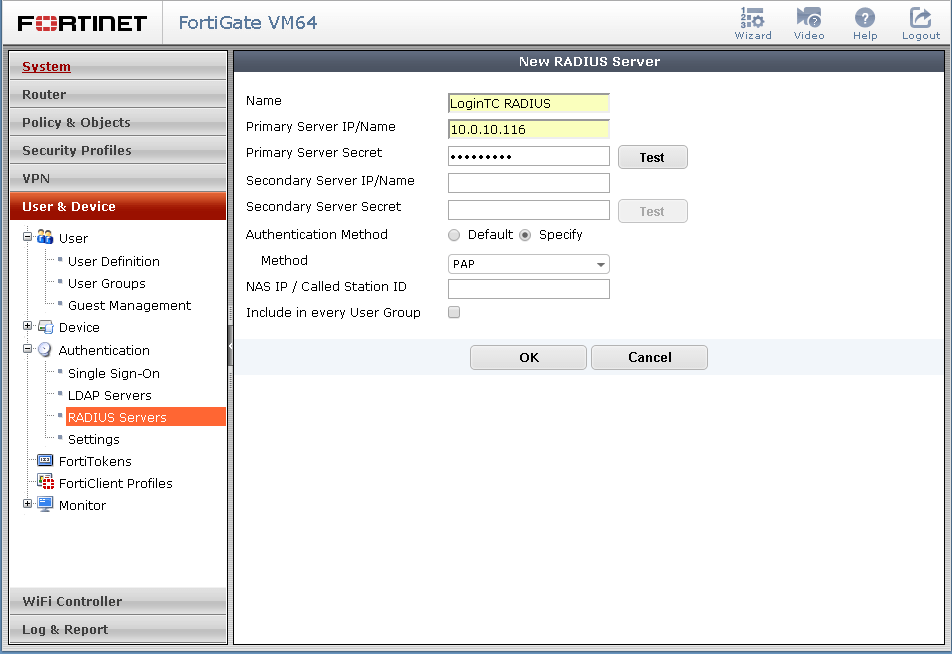Viewport: 952px width, 654px height.
Task: Test the primary server secret
Action: tap(652, 157)
